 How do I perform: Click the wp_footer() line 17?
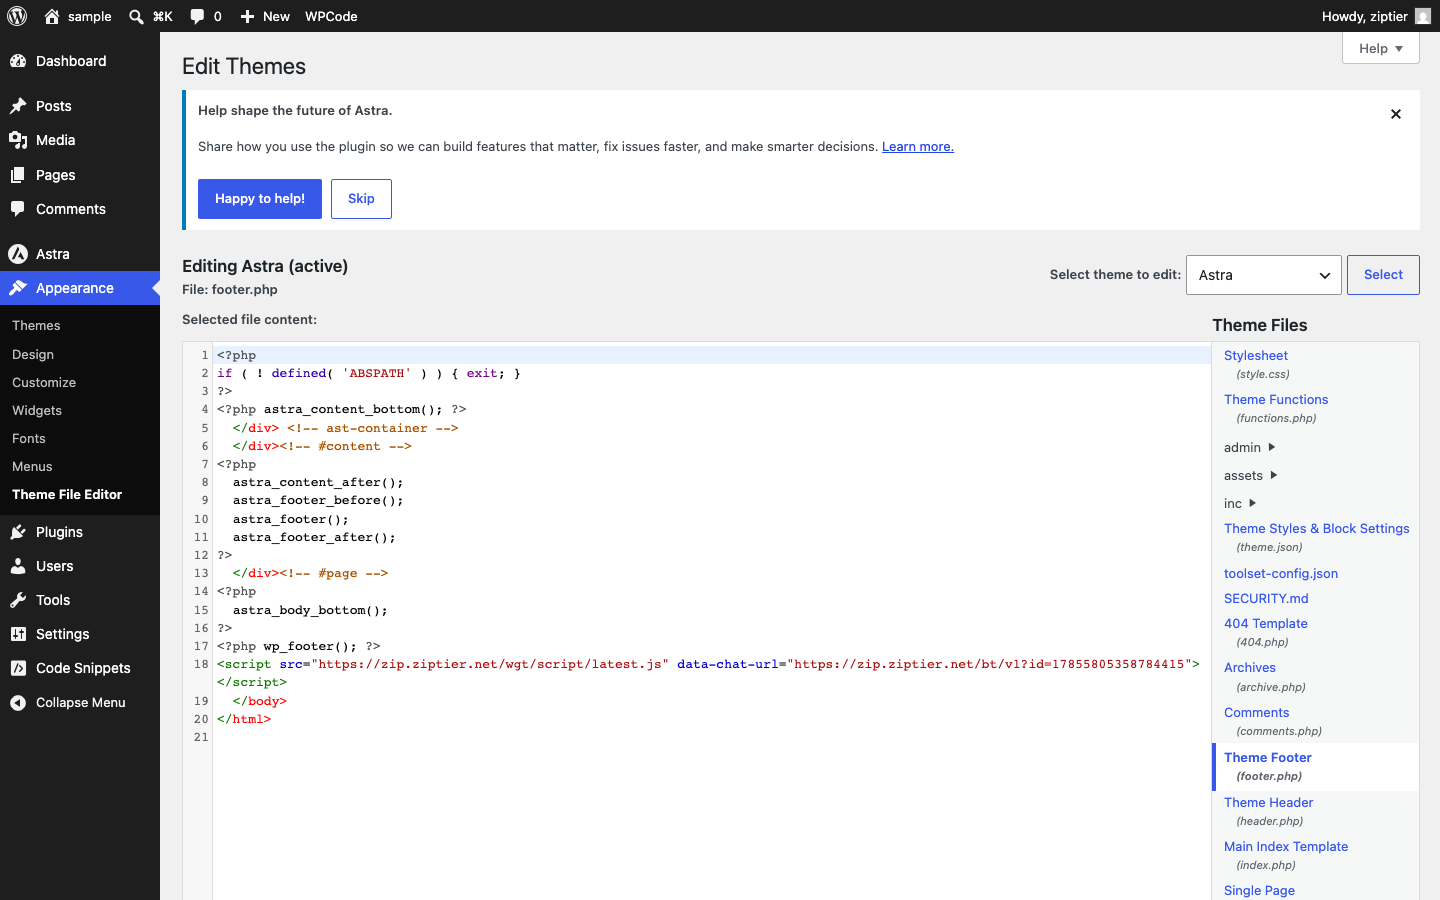298,646
